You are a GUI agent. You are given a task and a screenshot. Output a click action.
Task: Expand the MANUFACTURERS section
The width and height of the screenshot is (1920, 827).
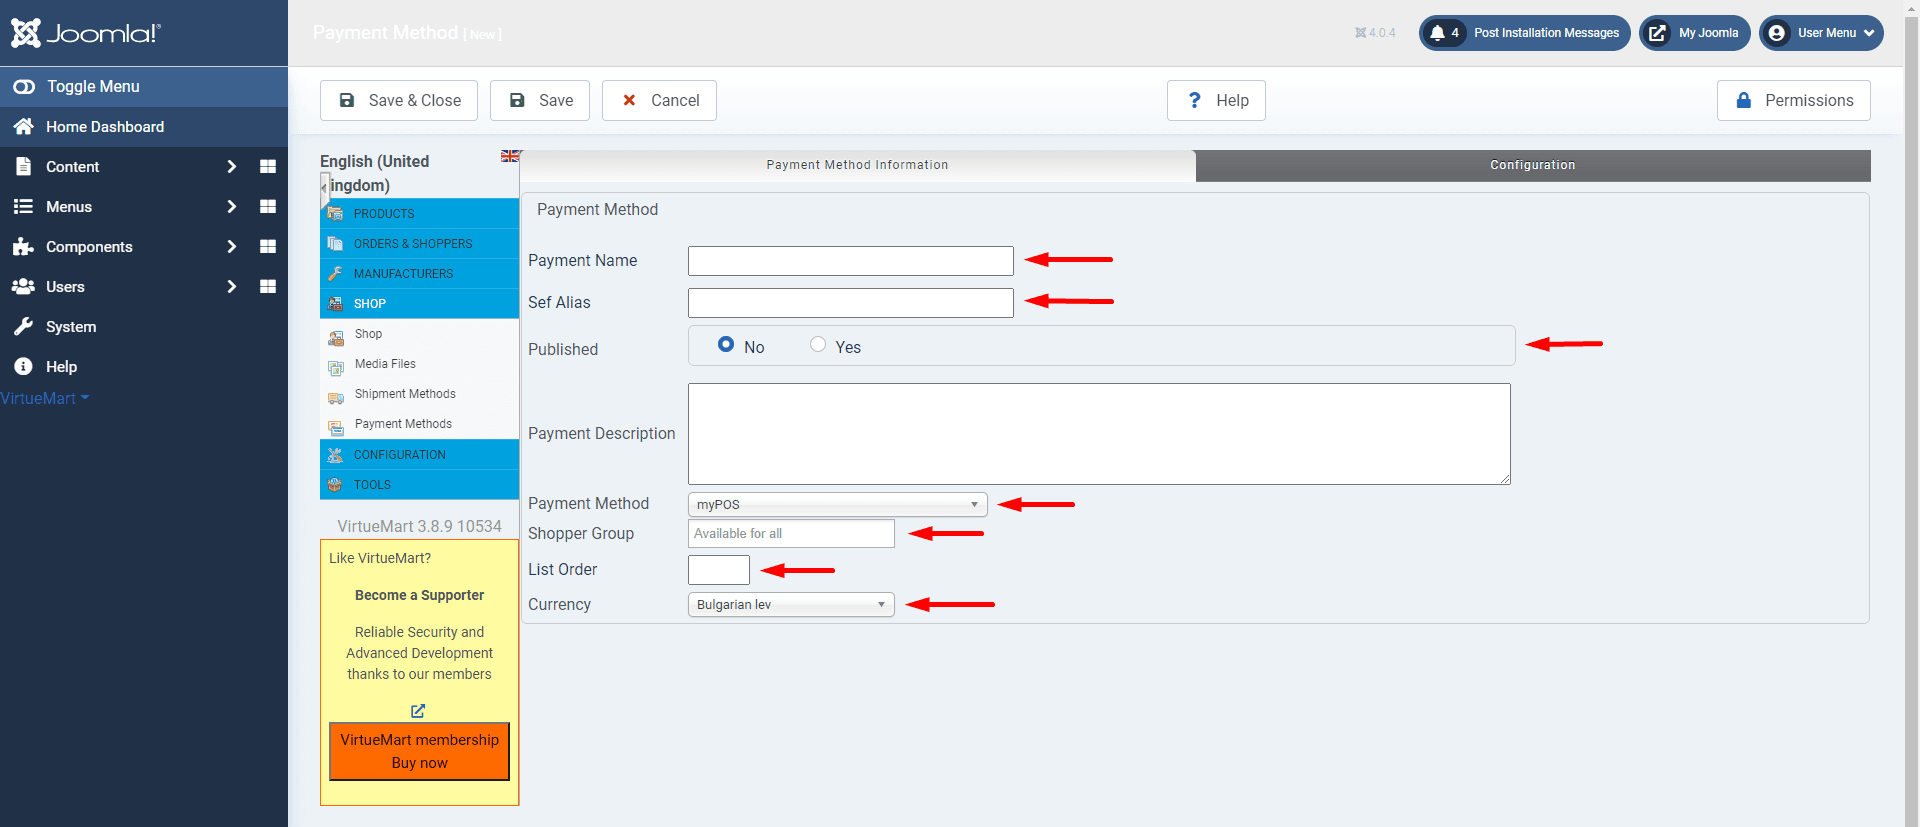click(419, 274)
